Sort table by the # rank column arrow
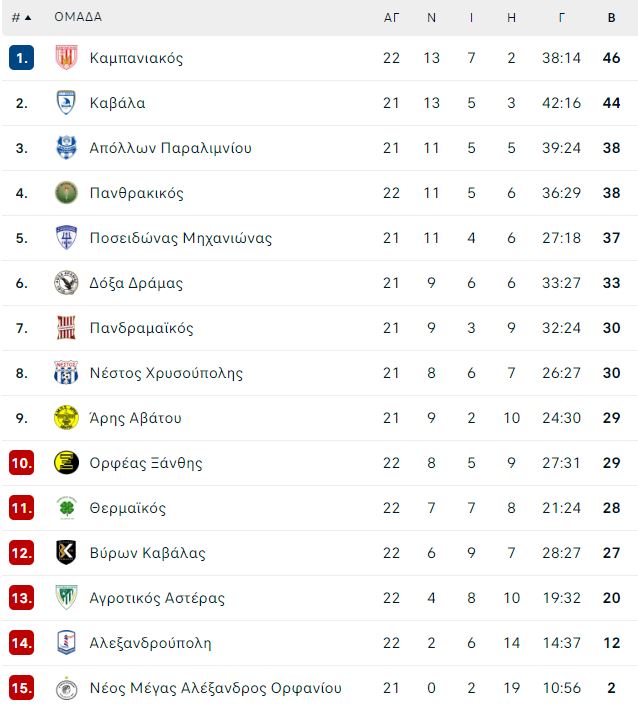The height and width of the screenshot is (710, 638). tap(22, 18)
